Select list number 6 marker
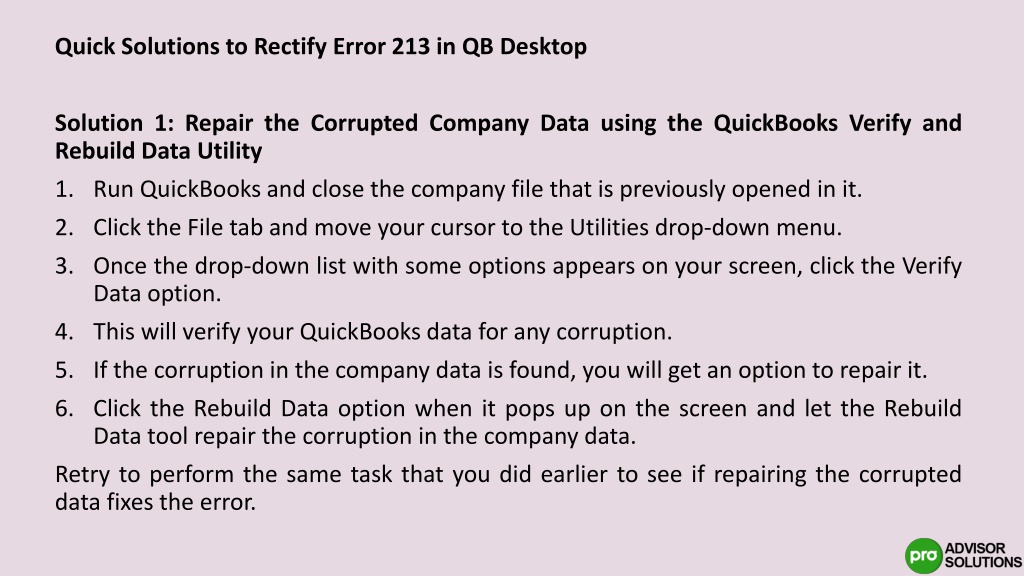 [x=64, y=409]
